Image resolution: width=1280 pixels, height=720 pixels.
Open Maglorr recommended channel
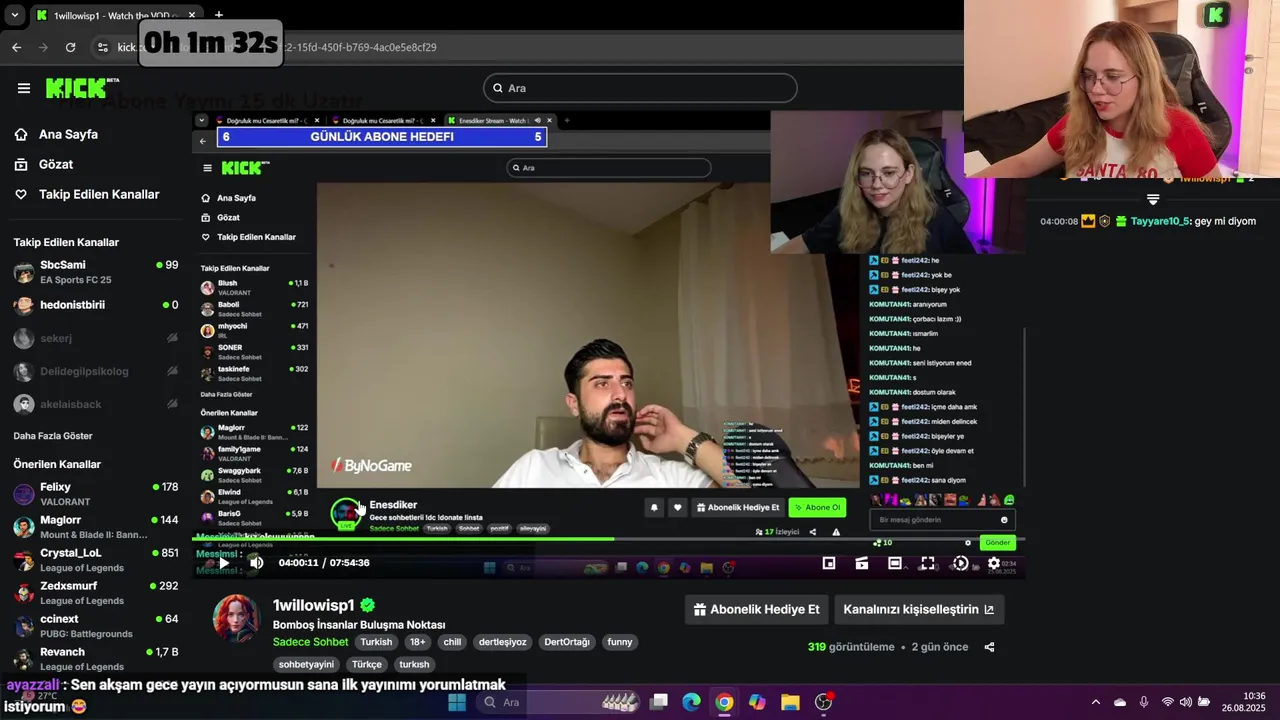(x=95, y=527)
